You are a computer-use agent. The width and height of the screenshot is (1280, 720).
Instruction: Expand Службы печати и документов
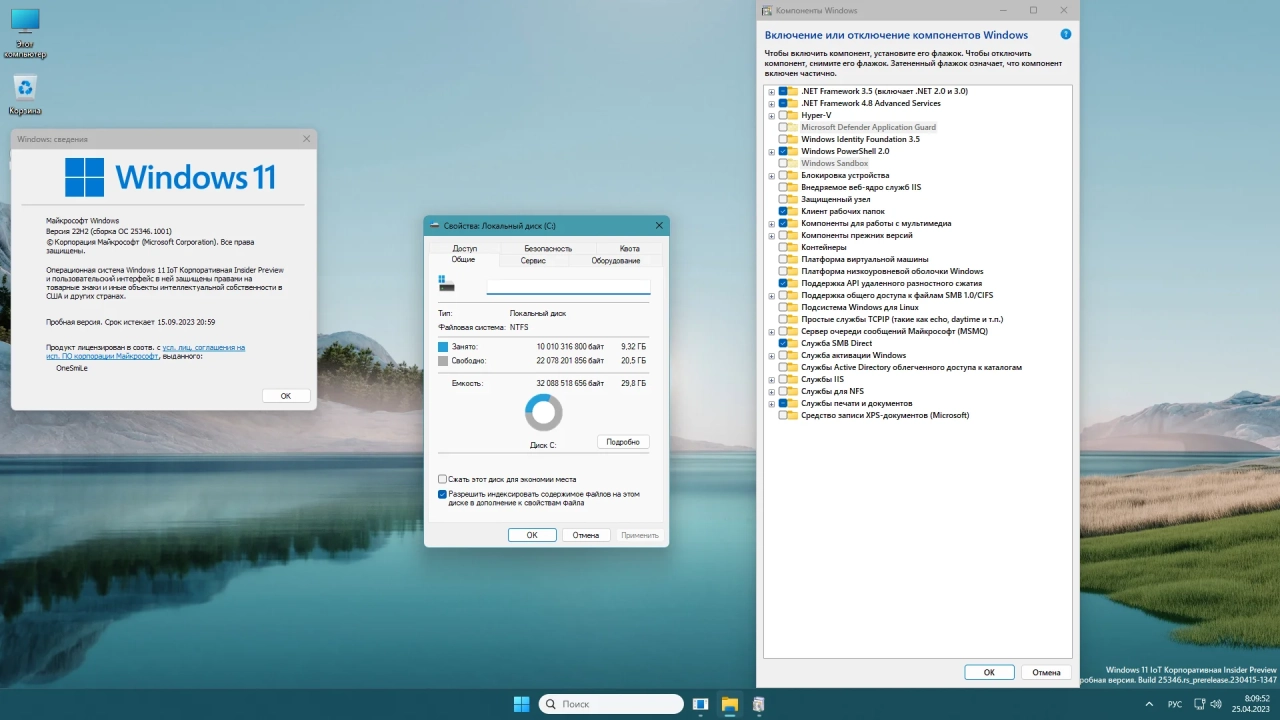[771, 403]
